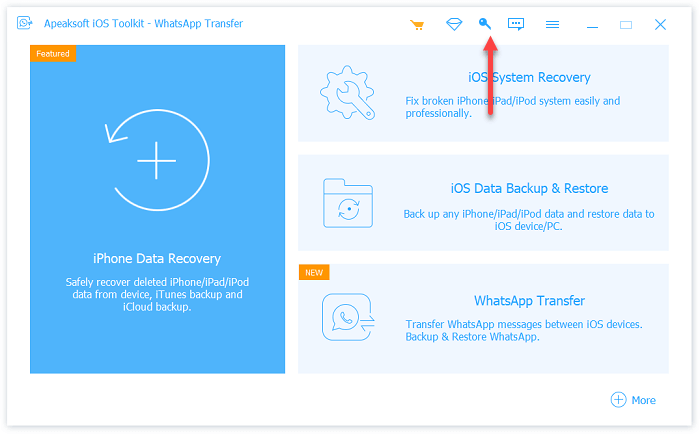Click the NEW badge on WhatsApp Transfer
Viewport: 700px width, 434px height.
(x=314, y=272)
